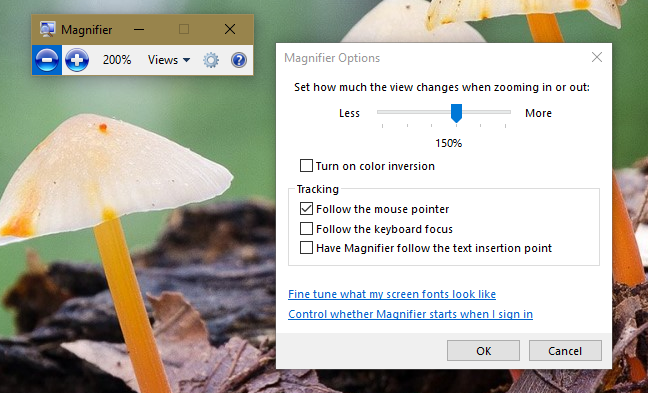Open Control whether Magnifier starts when I sign in
The image size is (648, 393).
click(410, 314)
